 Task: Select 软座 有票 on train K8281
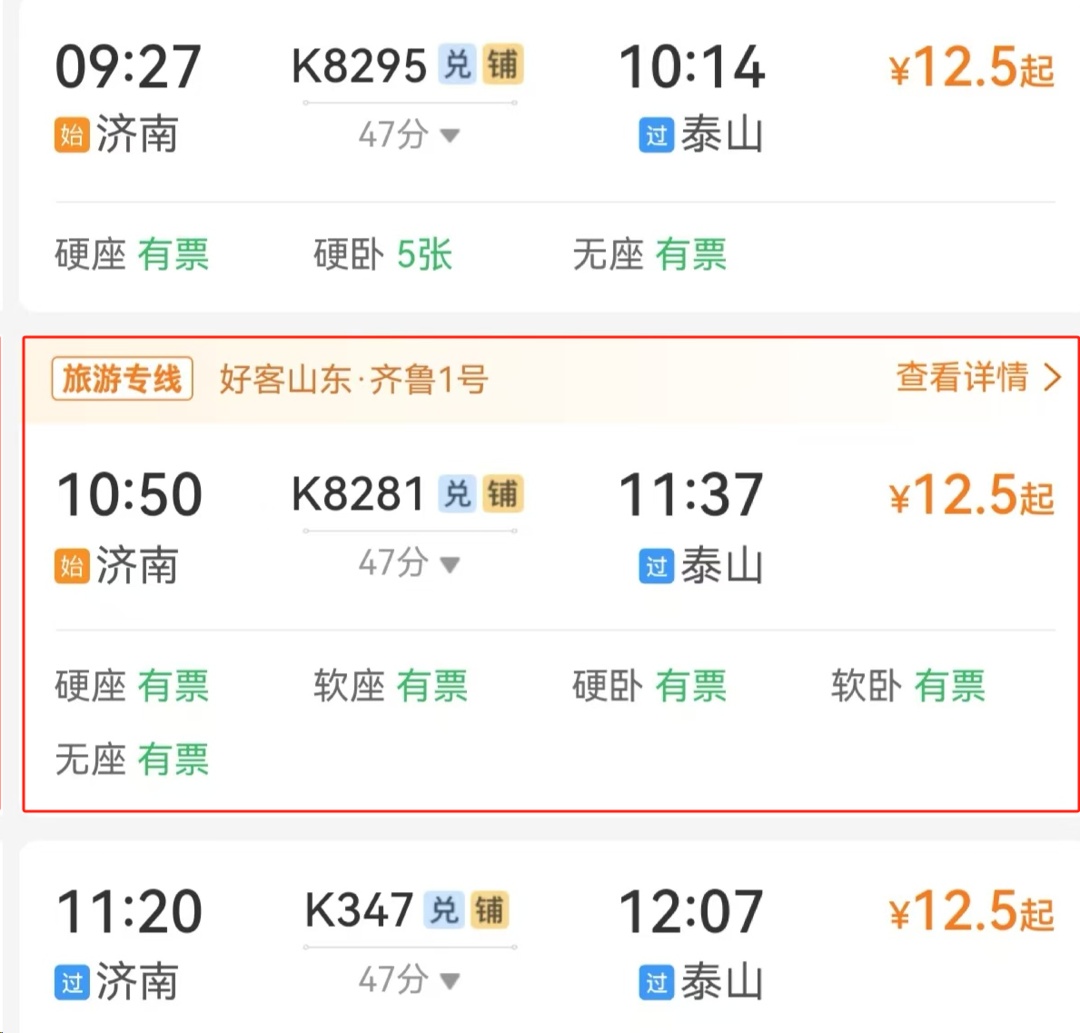[x=391, y=686]
